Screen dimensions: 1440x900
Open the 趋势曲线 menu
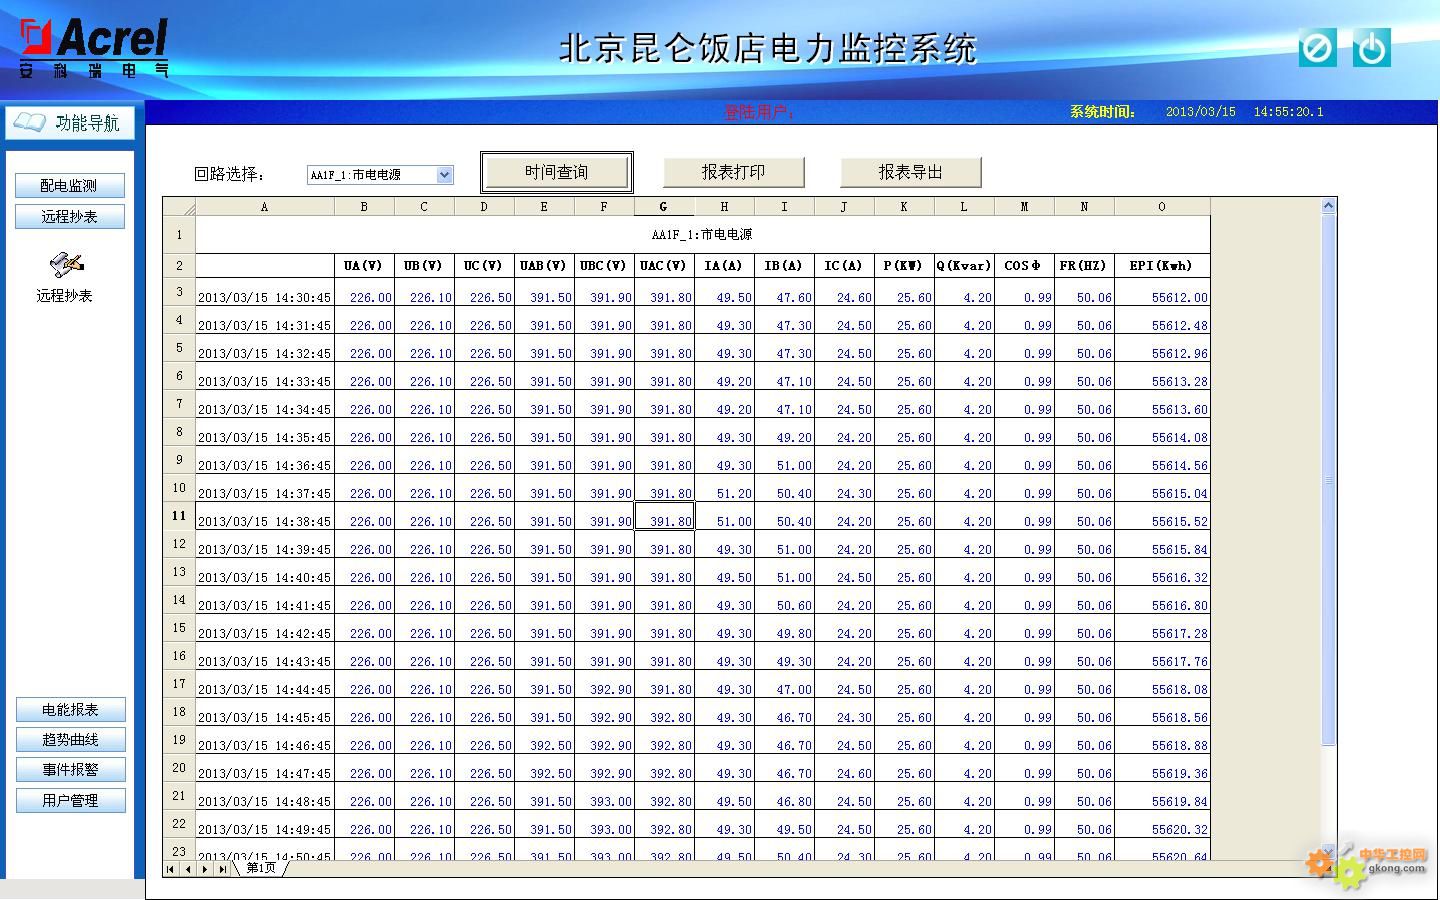pyautogui.click(x=70, y=740)
